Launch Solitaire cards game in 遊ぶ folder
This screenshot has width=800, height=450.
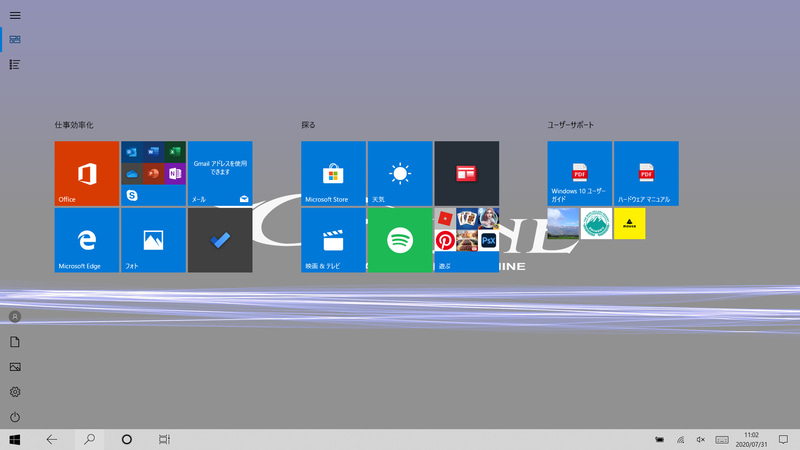point(467,218)
